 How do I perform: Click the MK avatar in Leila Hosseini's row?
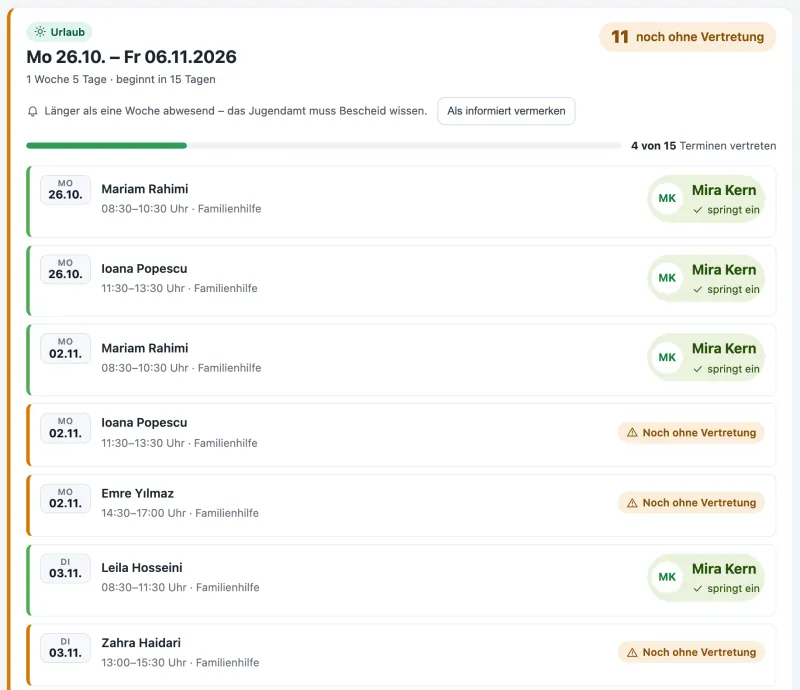(667, 577)
